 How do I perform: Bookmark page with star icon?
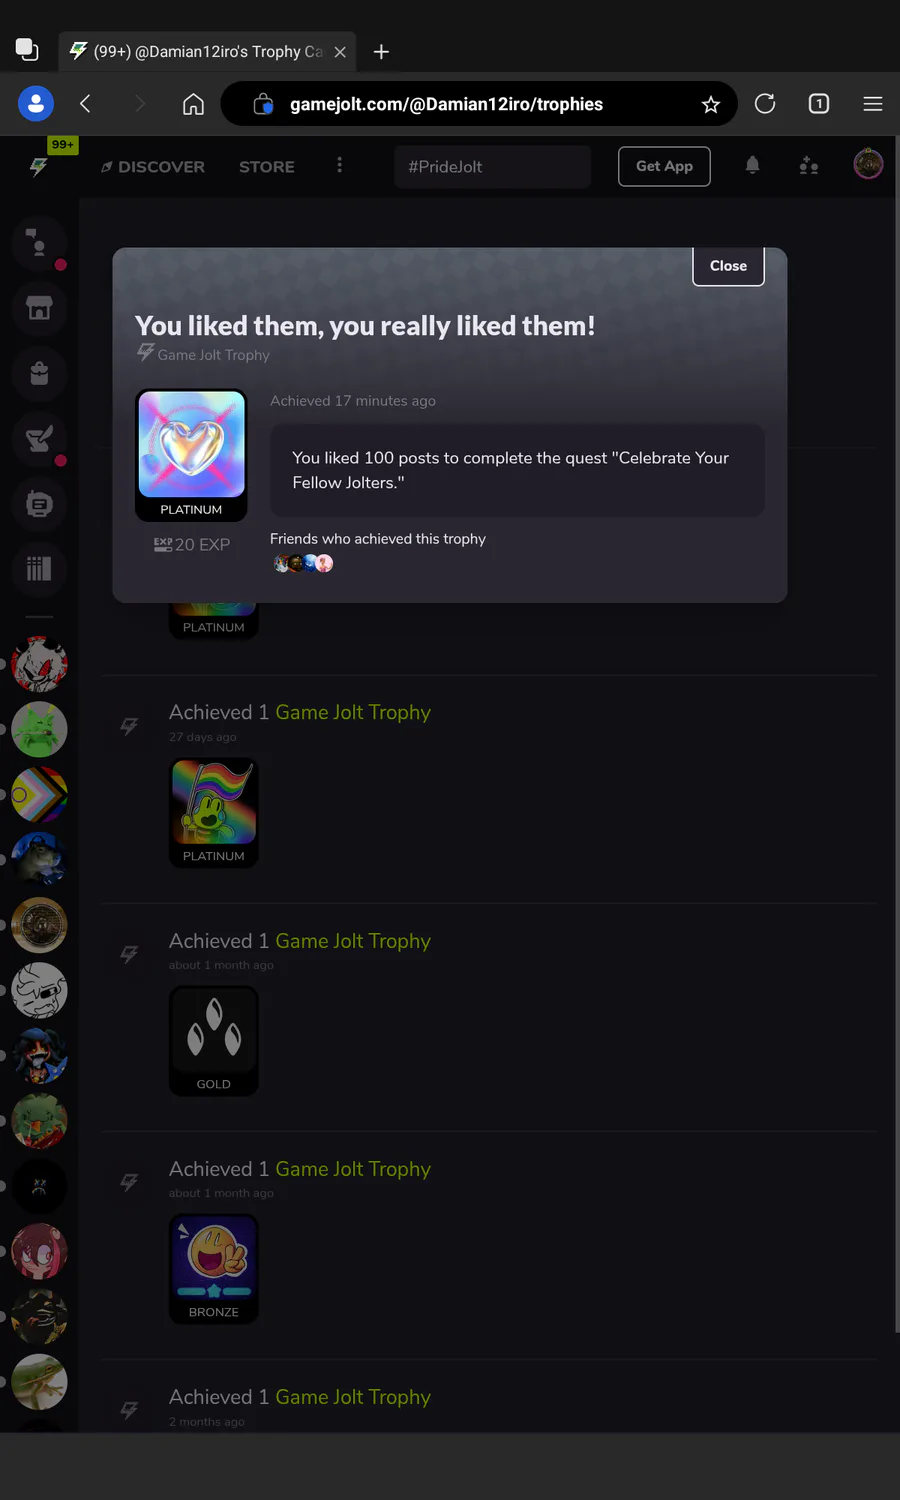tap(711, 104)
